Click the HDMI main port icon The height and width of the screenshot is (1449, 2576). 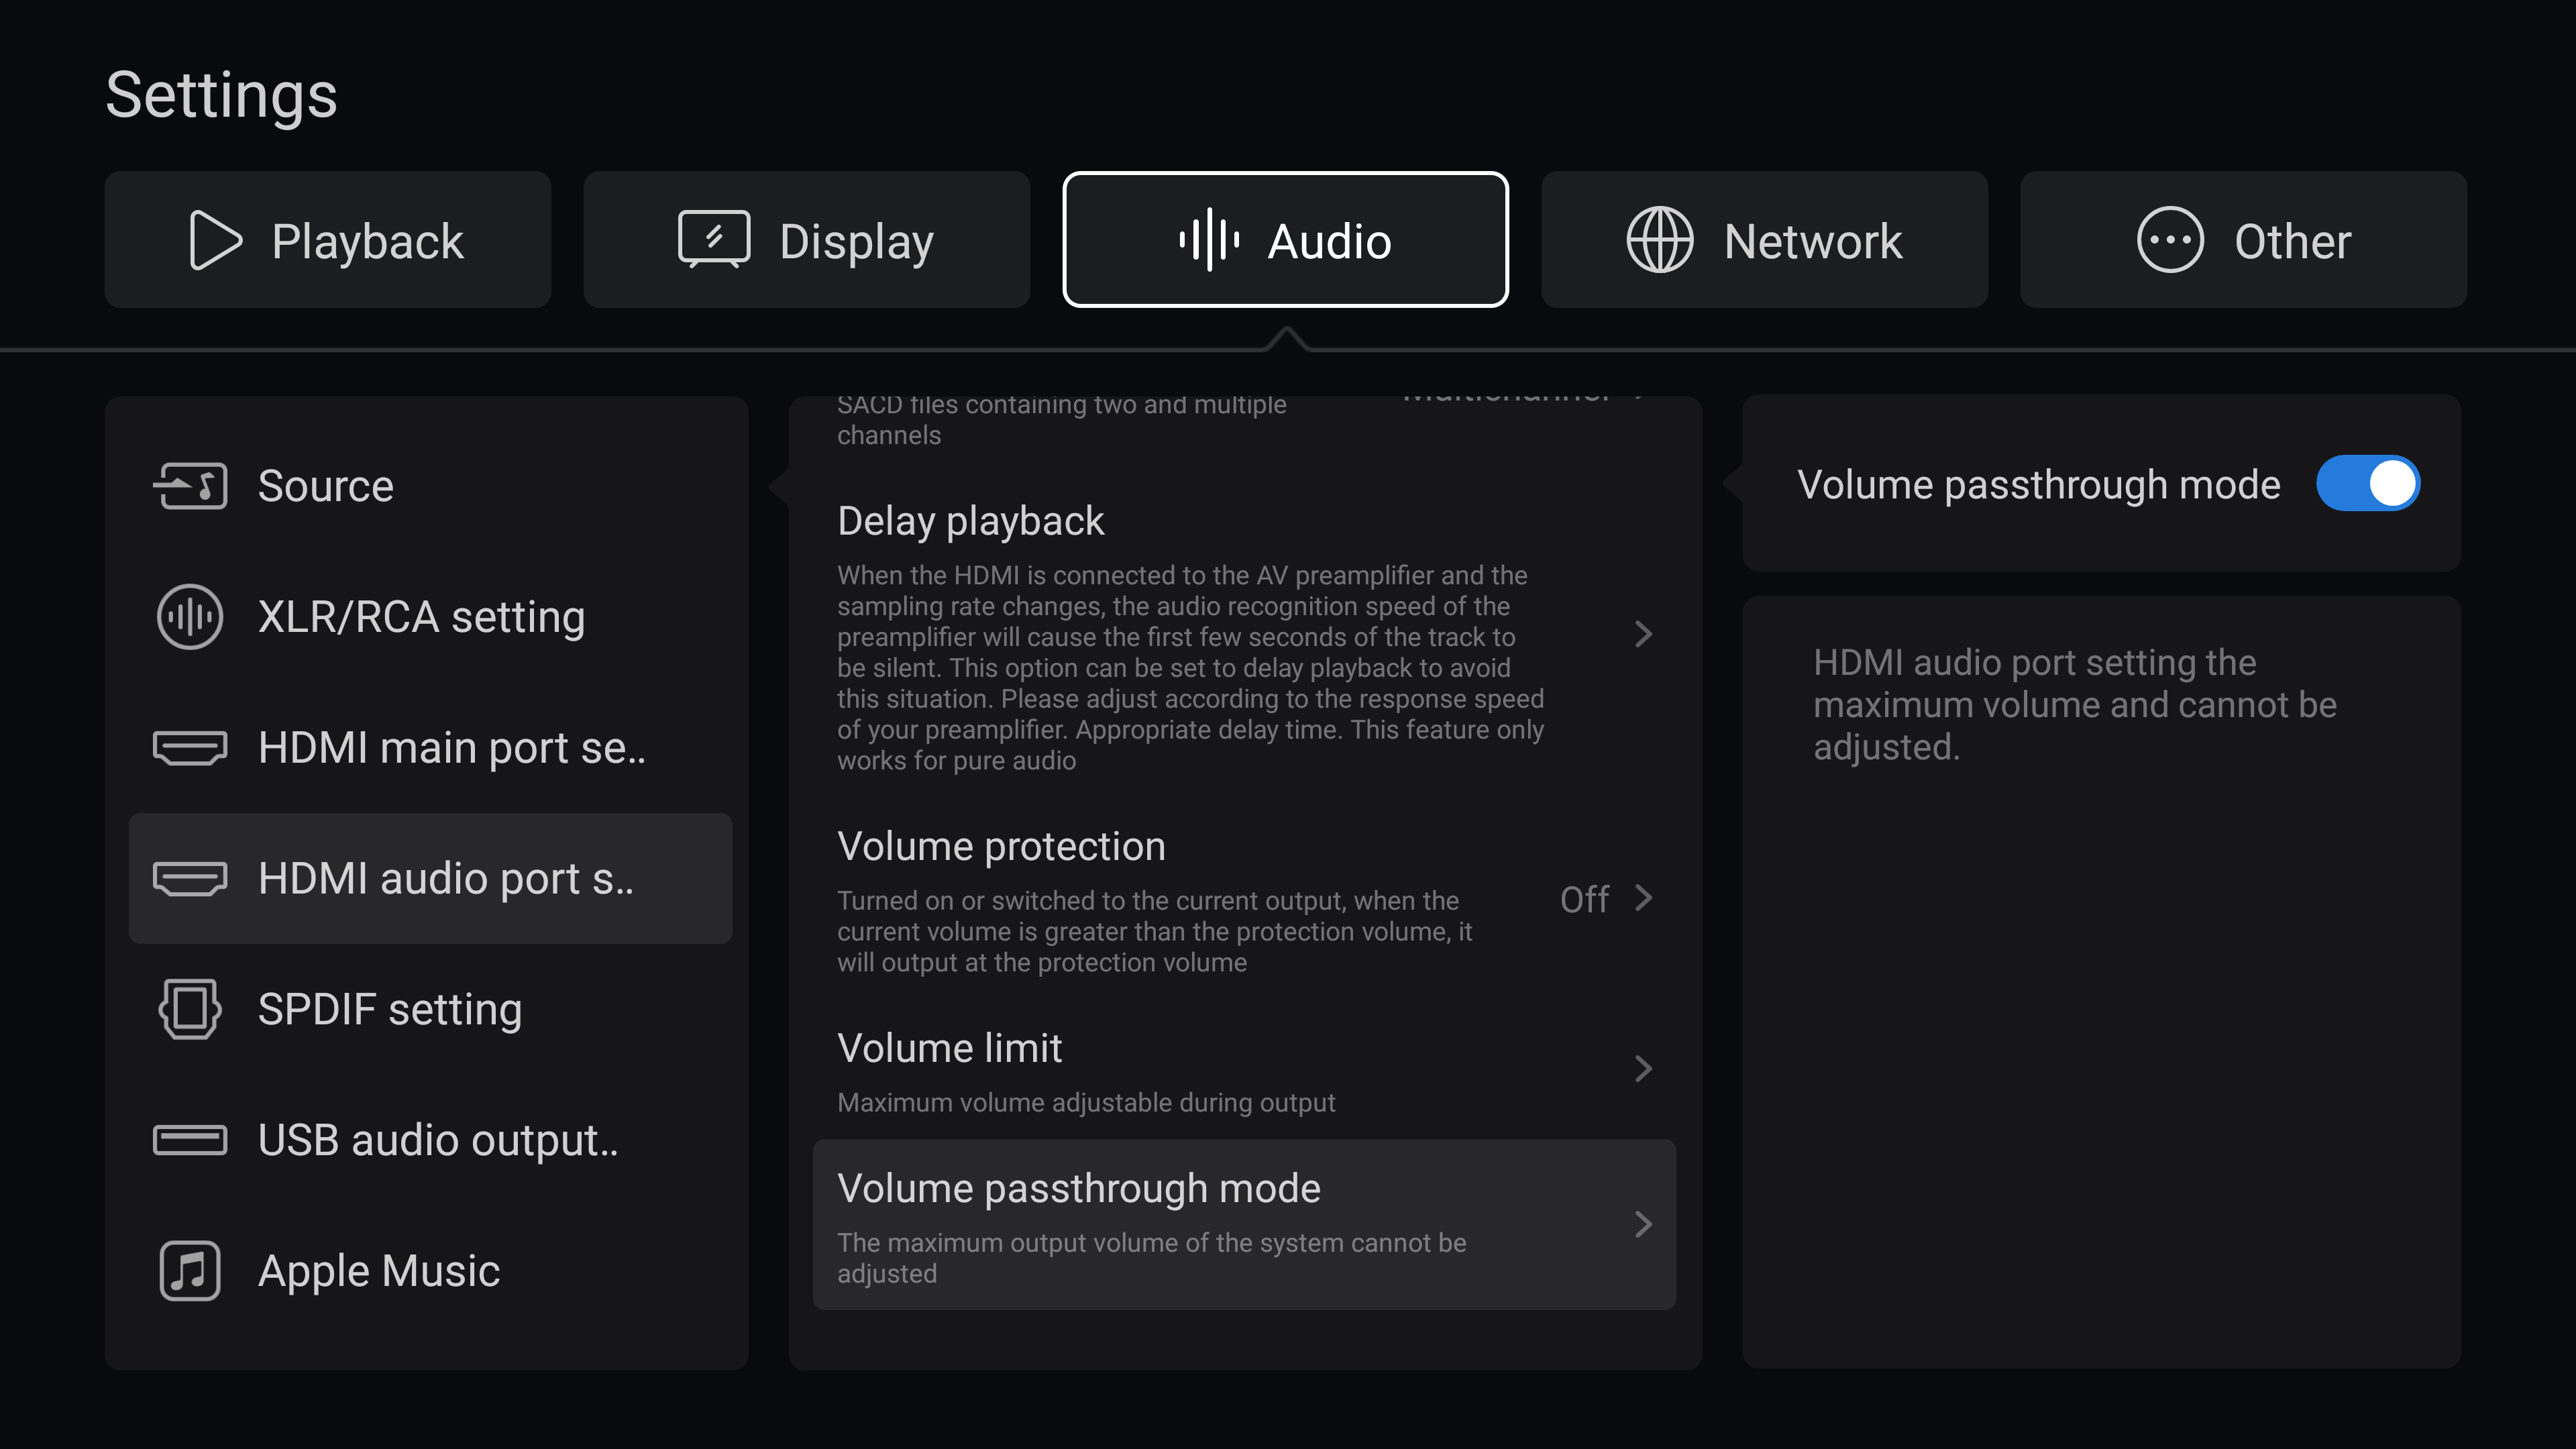pos(190,747)
